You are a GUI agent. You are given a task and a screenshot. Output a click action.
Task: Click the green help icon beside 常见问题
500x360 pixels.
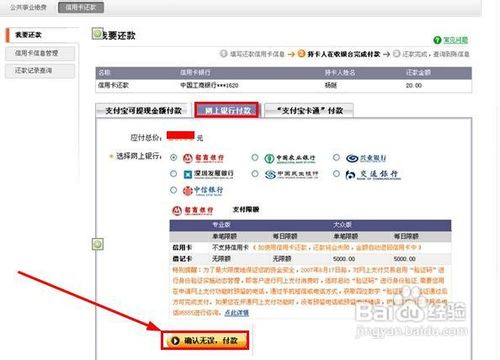(437, 40)
